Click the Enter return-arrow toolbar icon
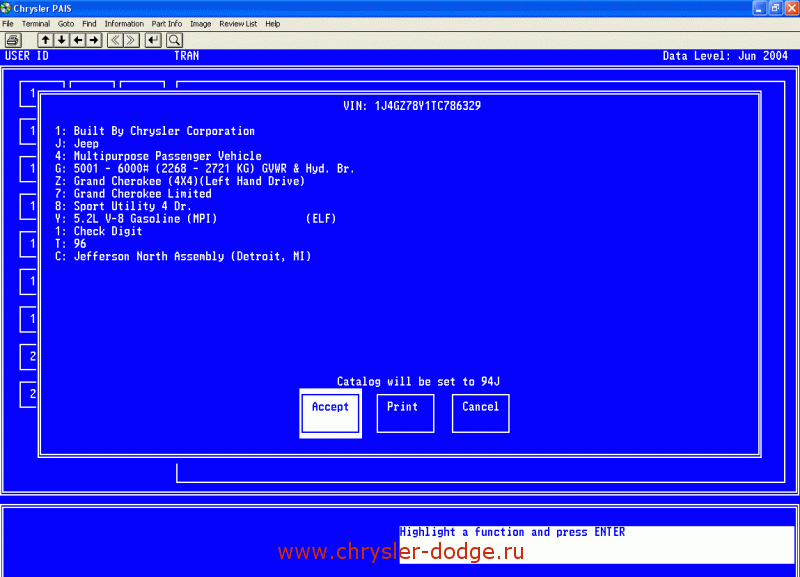The width and height of the screenshot is (800, 577). (153, 40)
